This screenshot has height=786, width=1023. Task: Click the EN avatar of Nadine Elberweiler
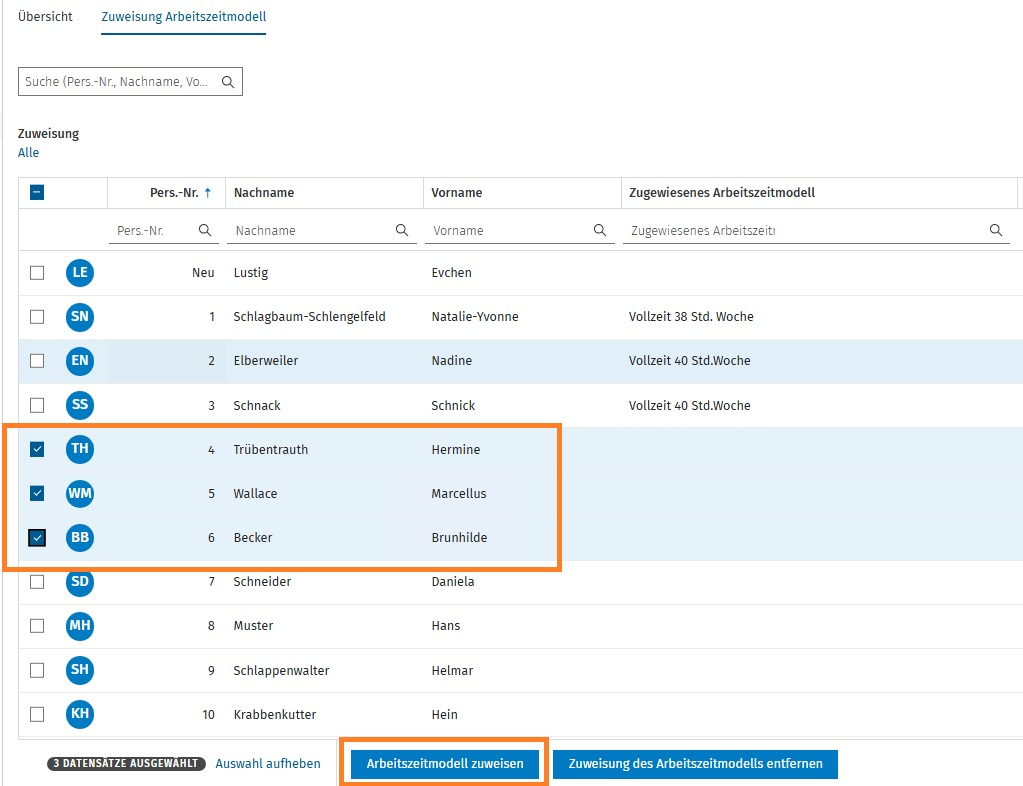[80, 361]
